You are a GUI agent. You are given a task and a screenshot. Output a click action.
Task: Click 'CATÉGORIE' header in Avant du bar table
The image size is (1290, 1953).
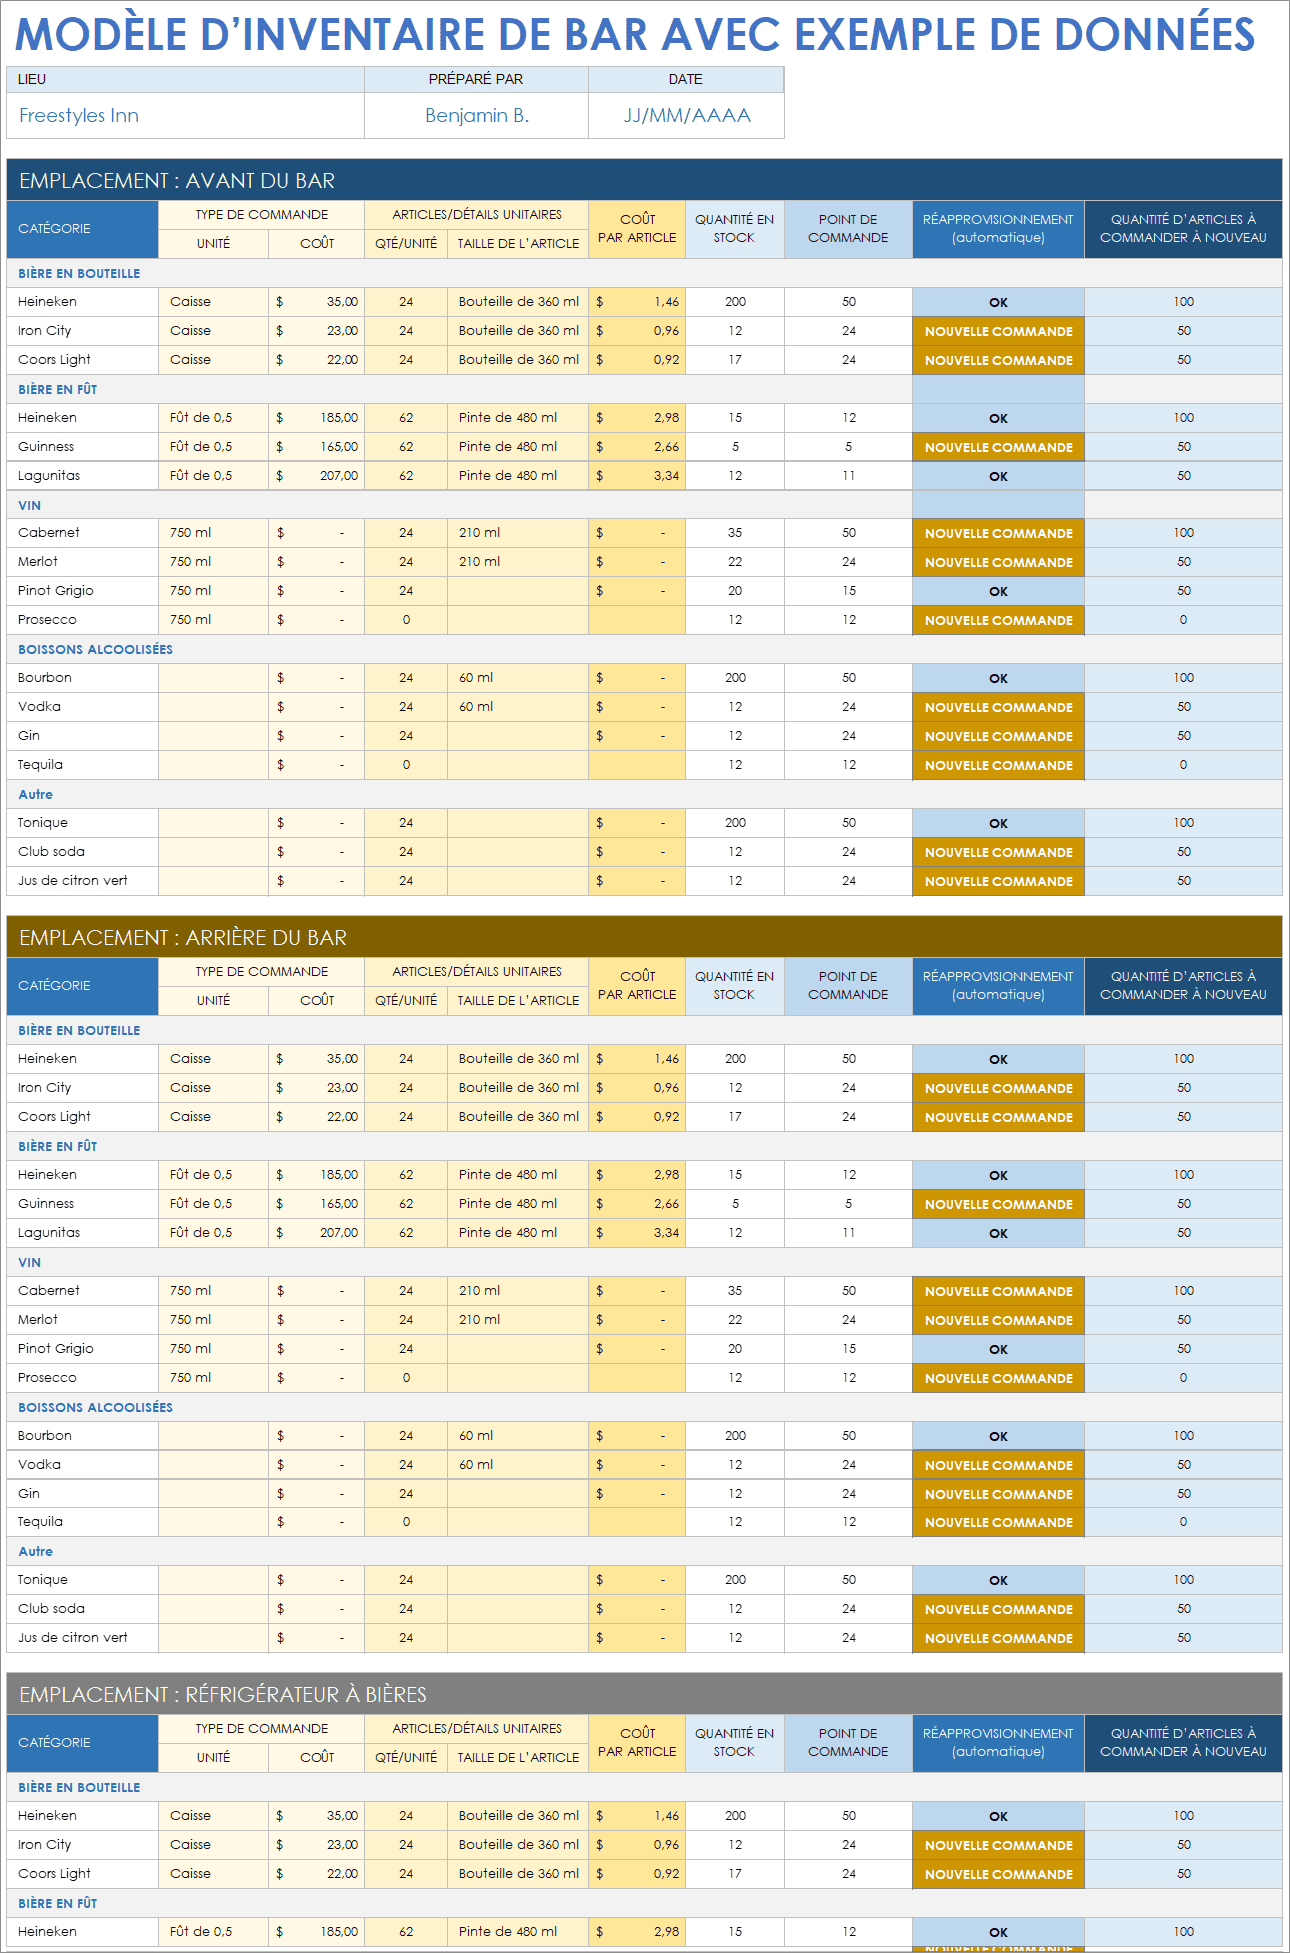(x=82, y=229)
